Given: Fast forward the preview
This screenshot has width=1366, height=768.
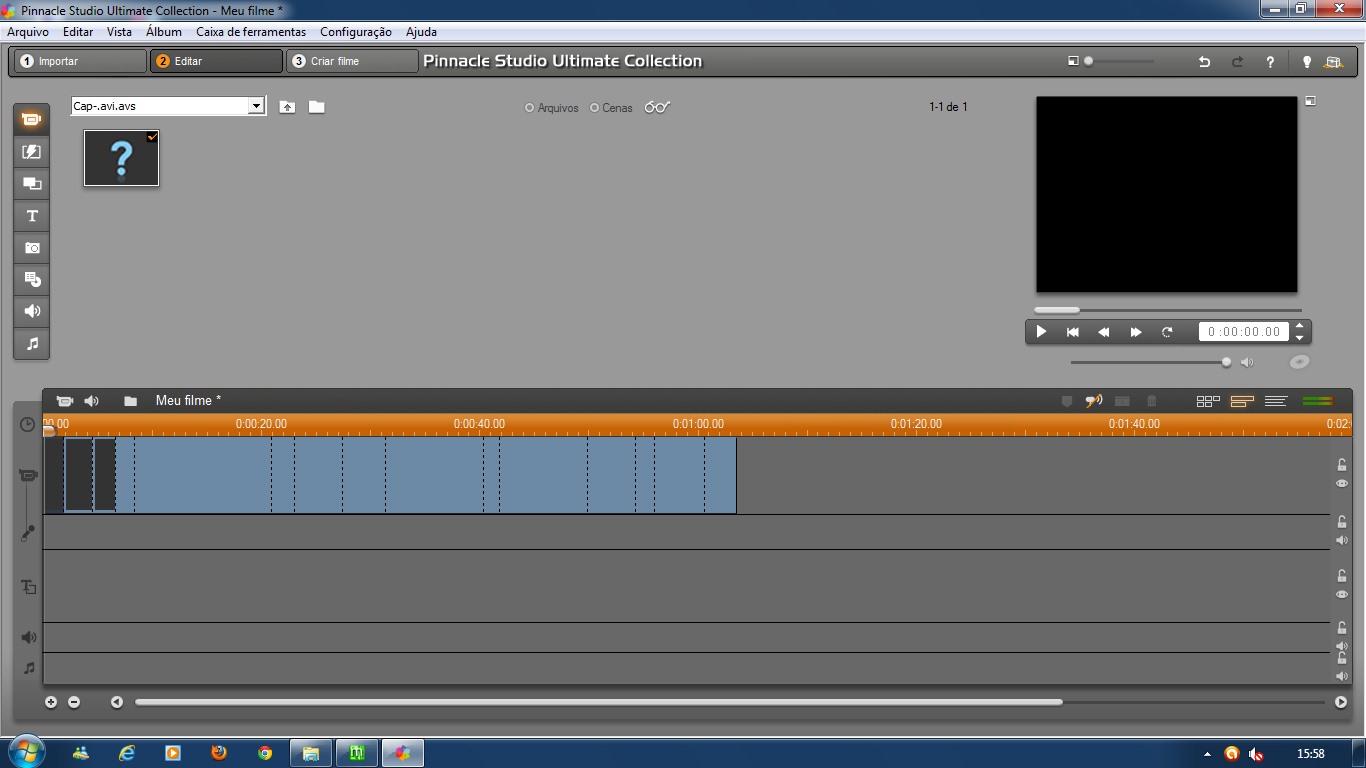Looking at the screenshot, I should coord(1136,332).
